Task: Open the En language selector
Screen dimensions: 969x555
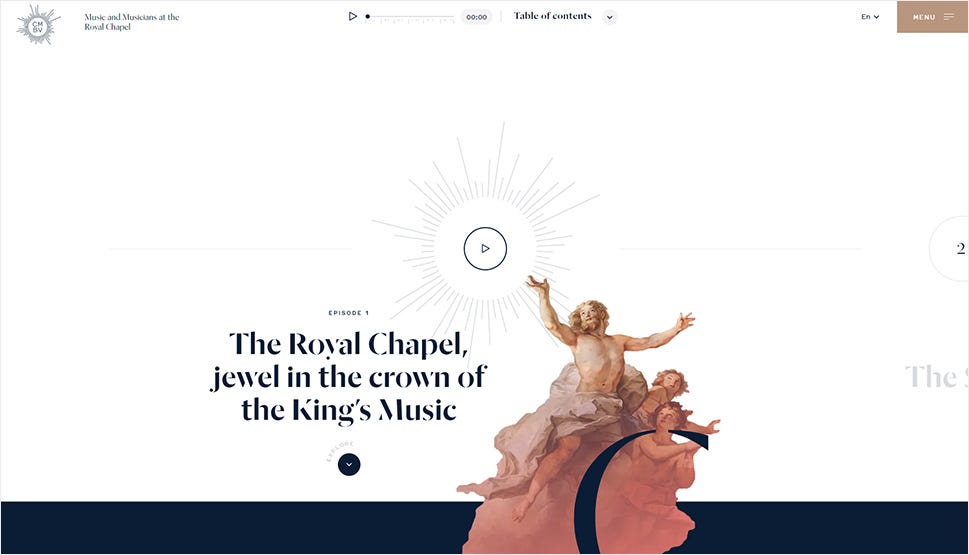Action: 870,17
